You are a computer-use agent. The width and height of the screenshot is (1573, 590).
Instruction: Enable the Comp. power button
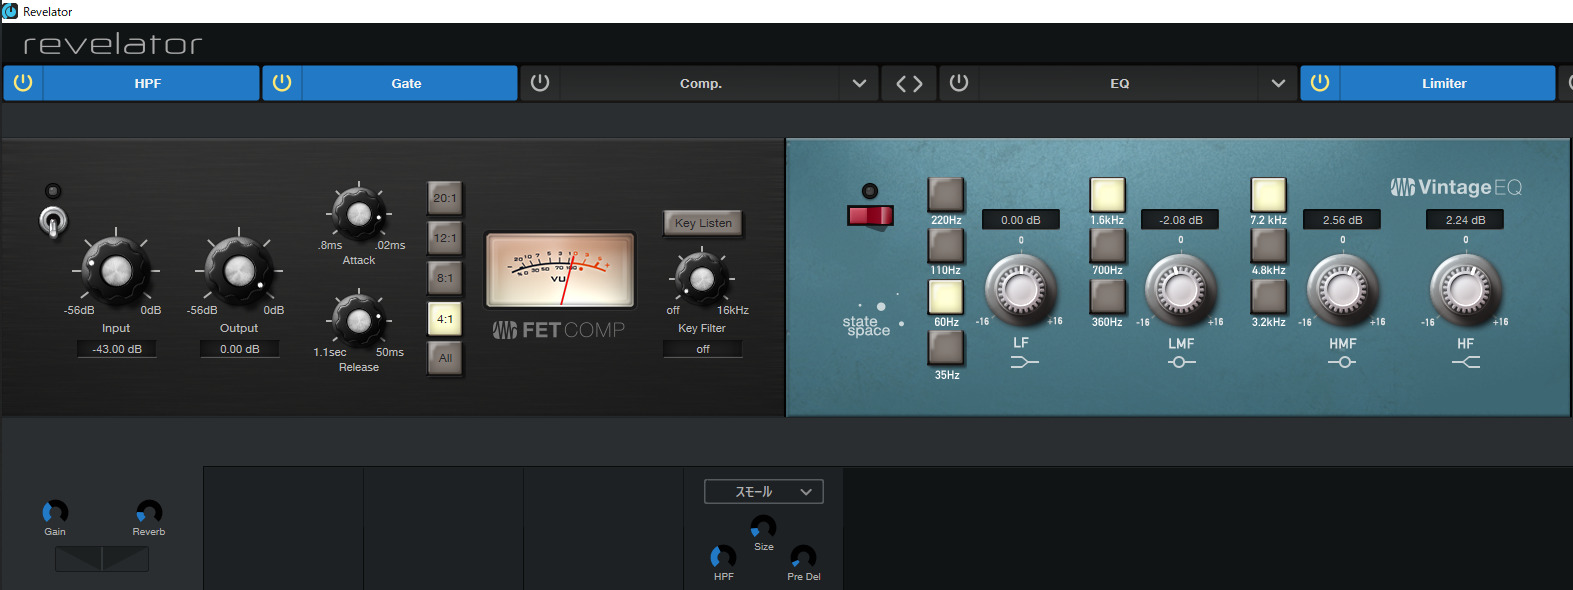coord(540,83)
